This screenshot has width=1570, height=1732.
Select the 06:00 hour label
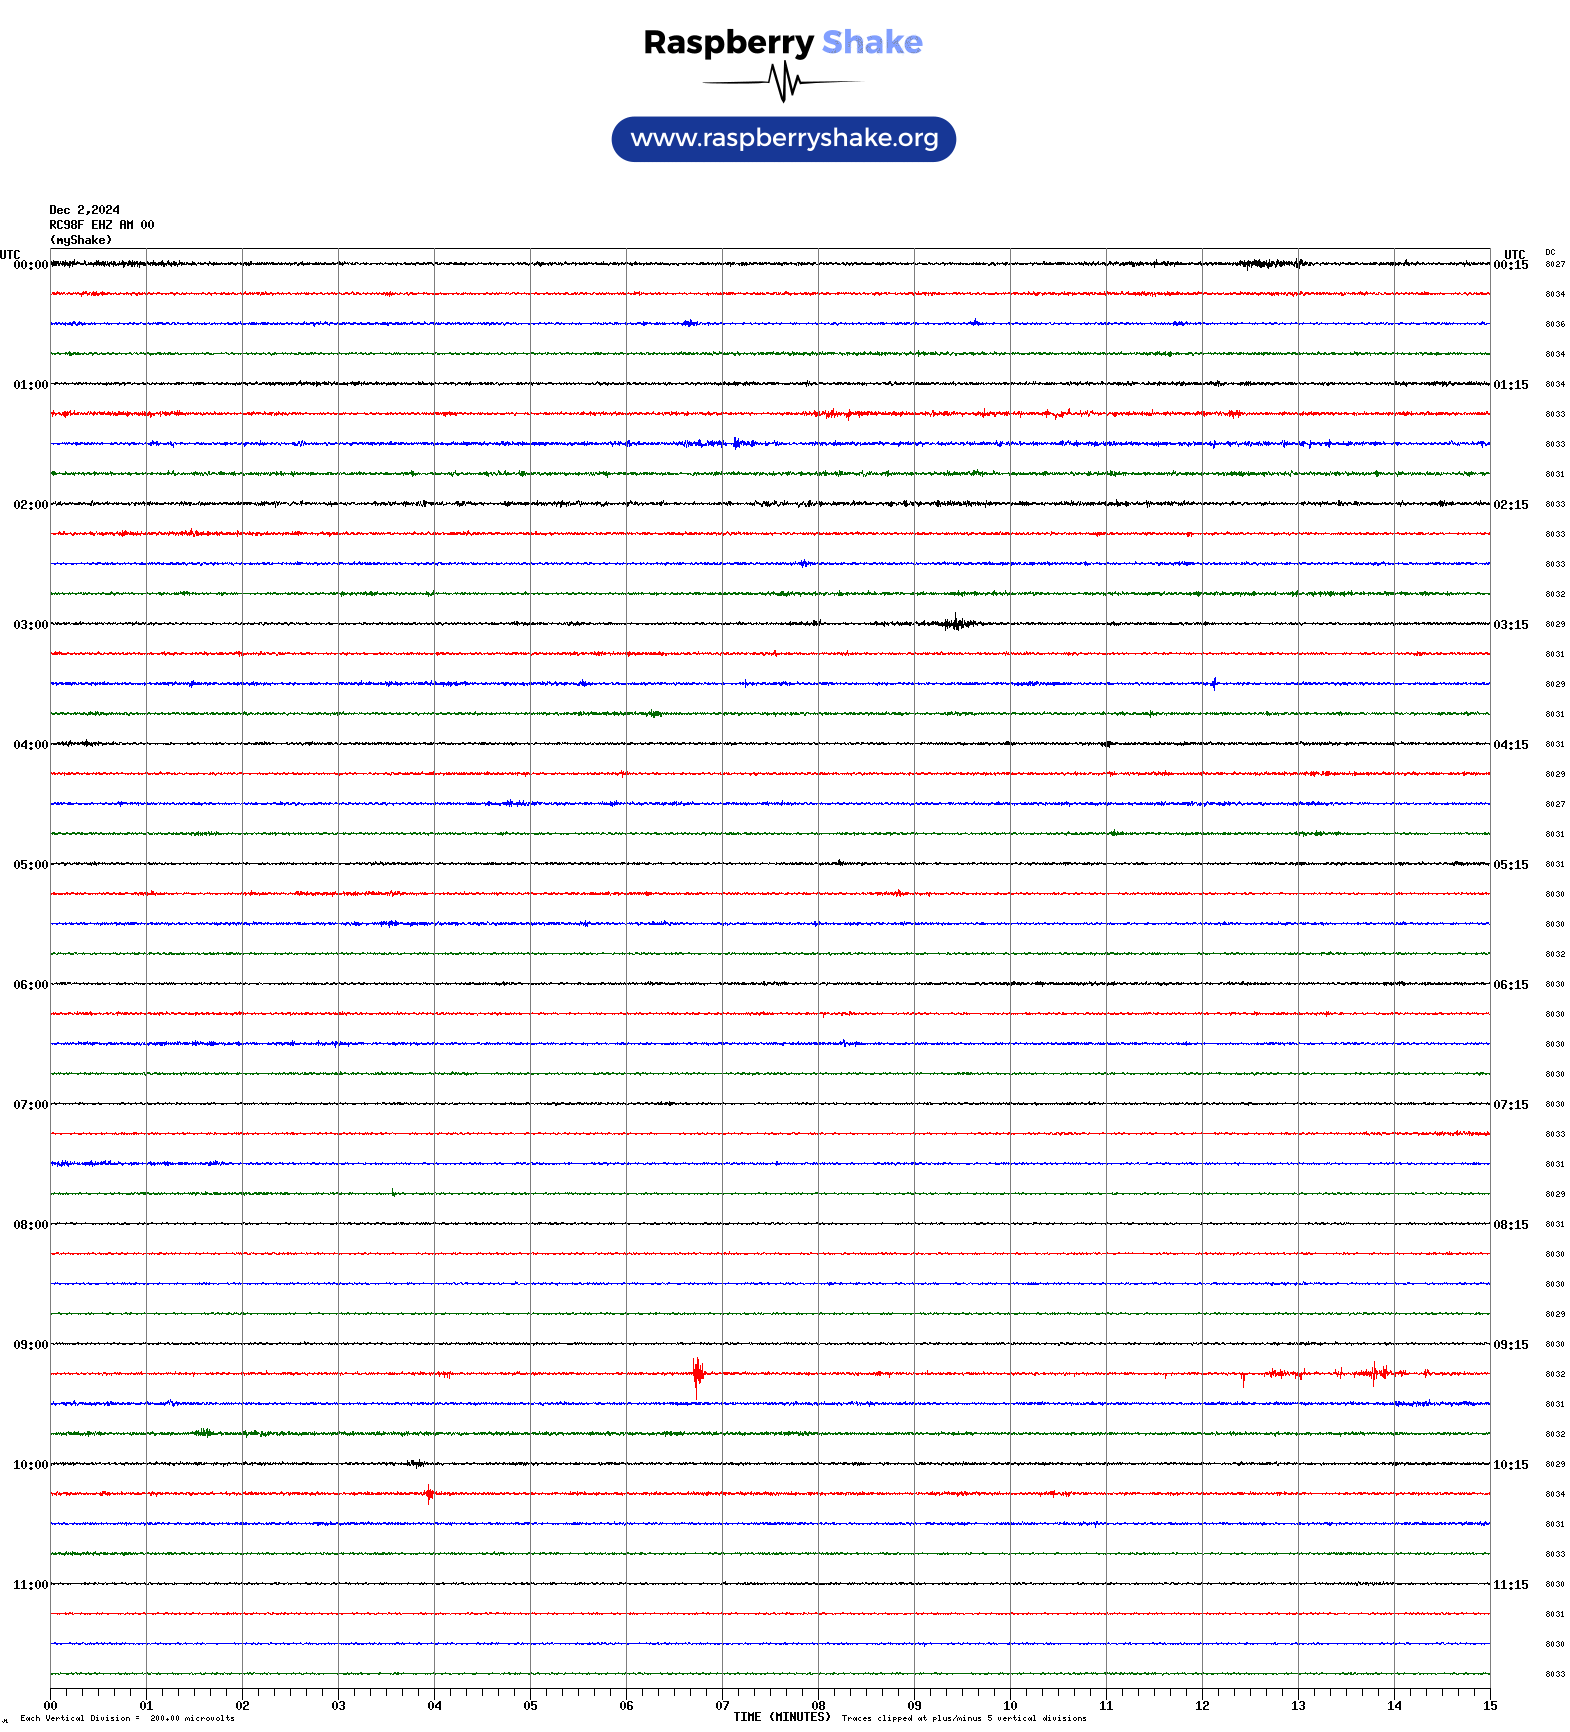point(31,985)
